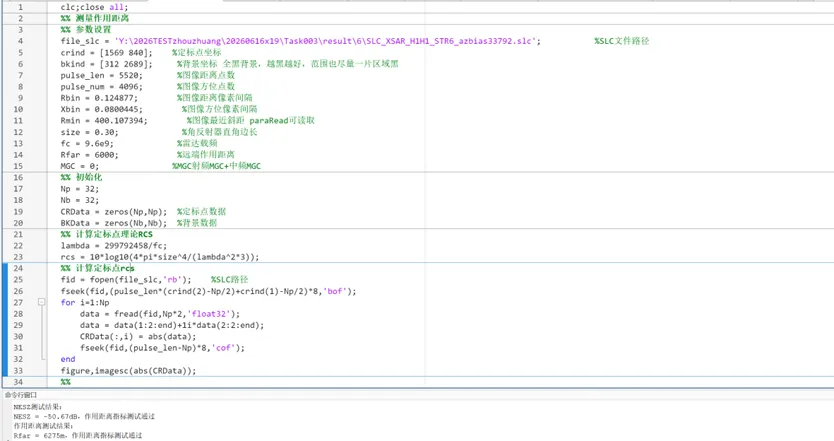The width and height of the screenshot is (834, 441).
Task: Click 'Rfar = 6000;' code
Action: click(x=89, y=155)
